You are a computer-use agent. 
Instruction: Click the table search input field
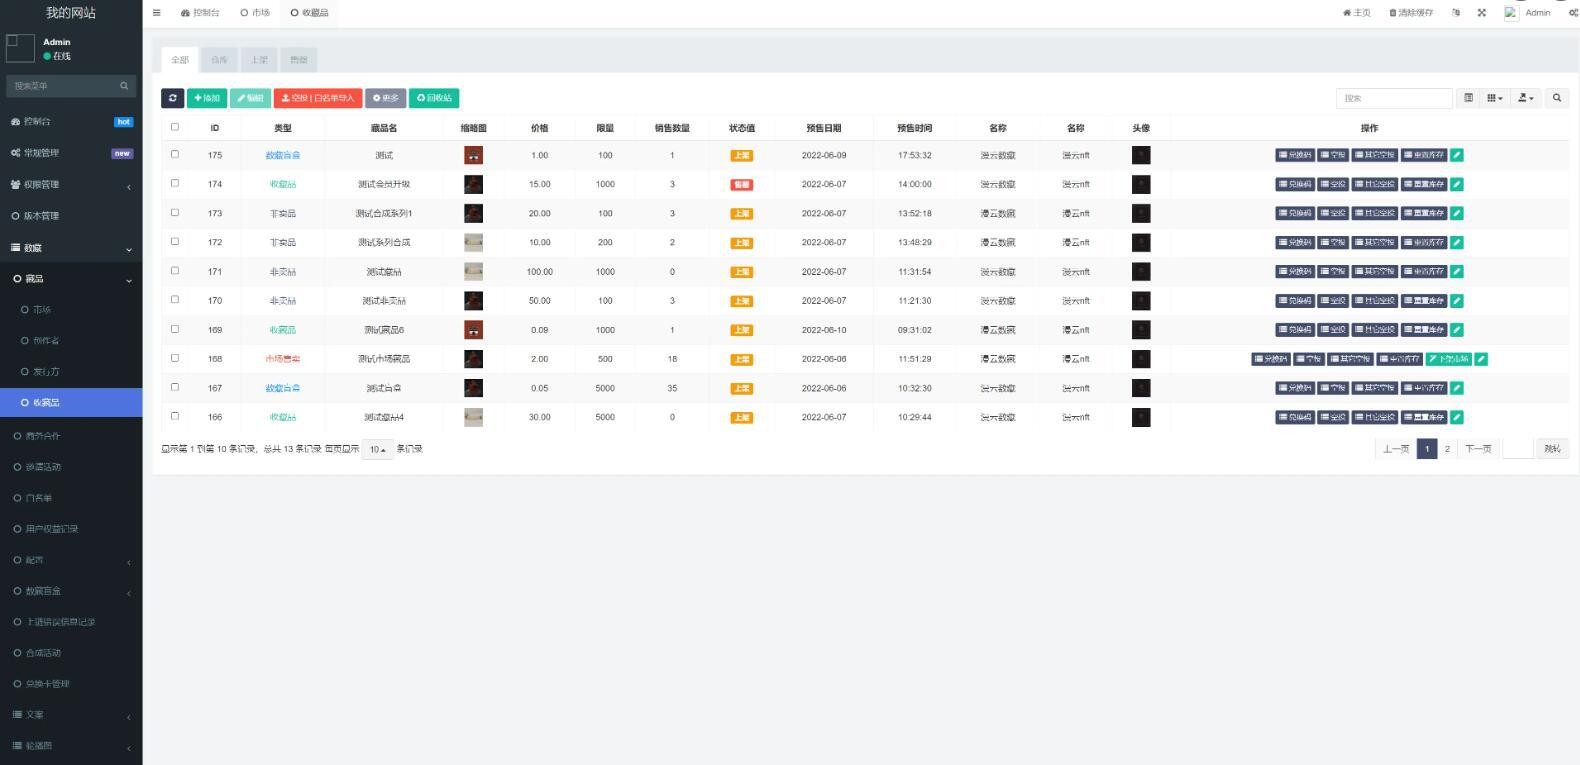pyautogui.click(x=1393, y=98)
